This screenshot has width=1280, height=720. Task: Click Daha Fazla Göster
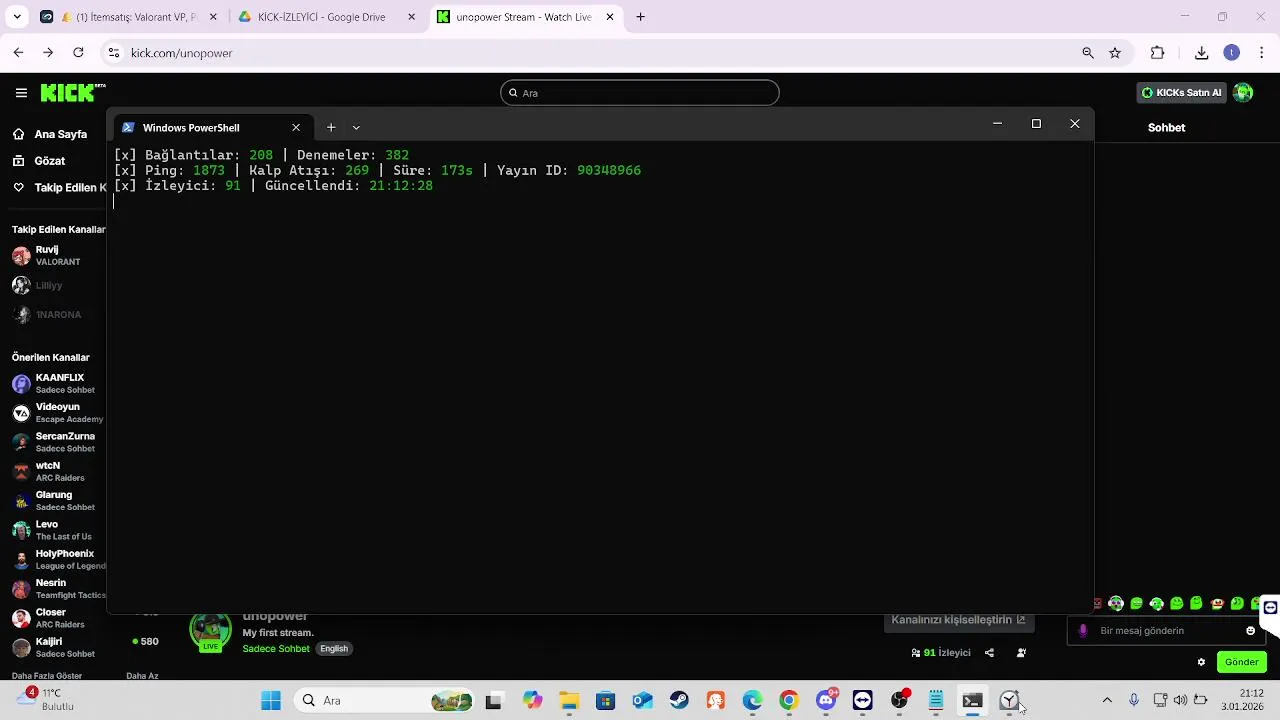click(47, 676)
